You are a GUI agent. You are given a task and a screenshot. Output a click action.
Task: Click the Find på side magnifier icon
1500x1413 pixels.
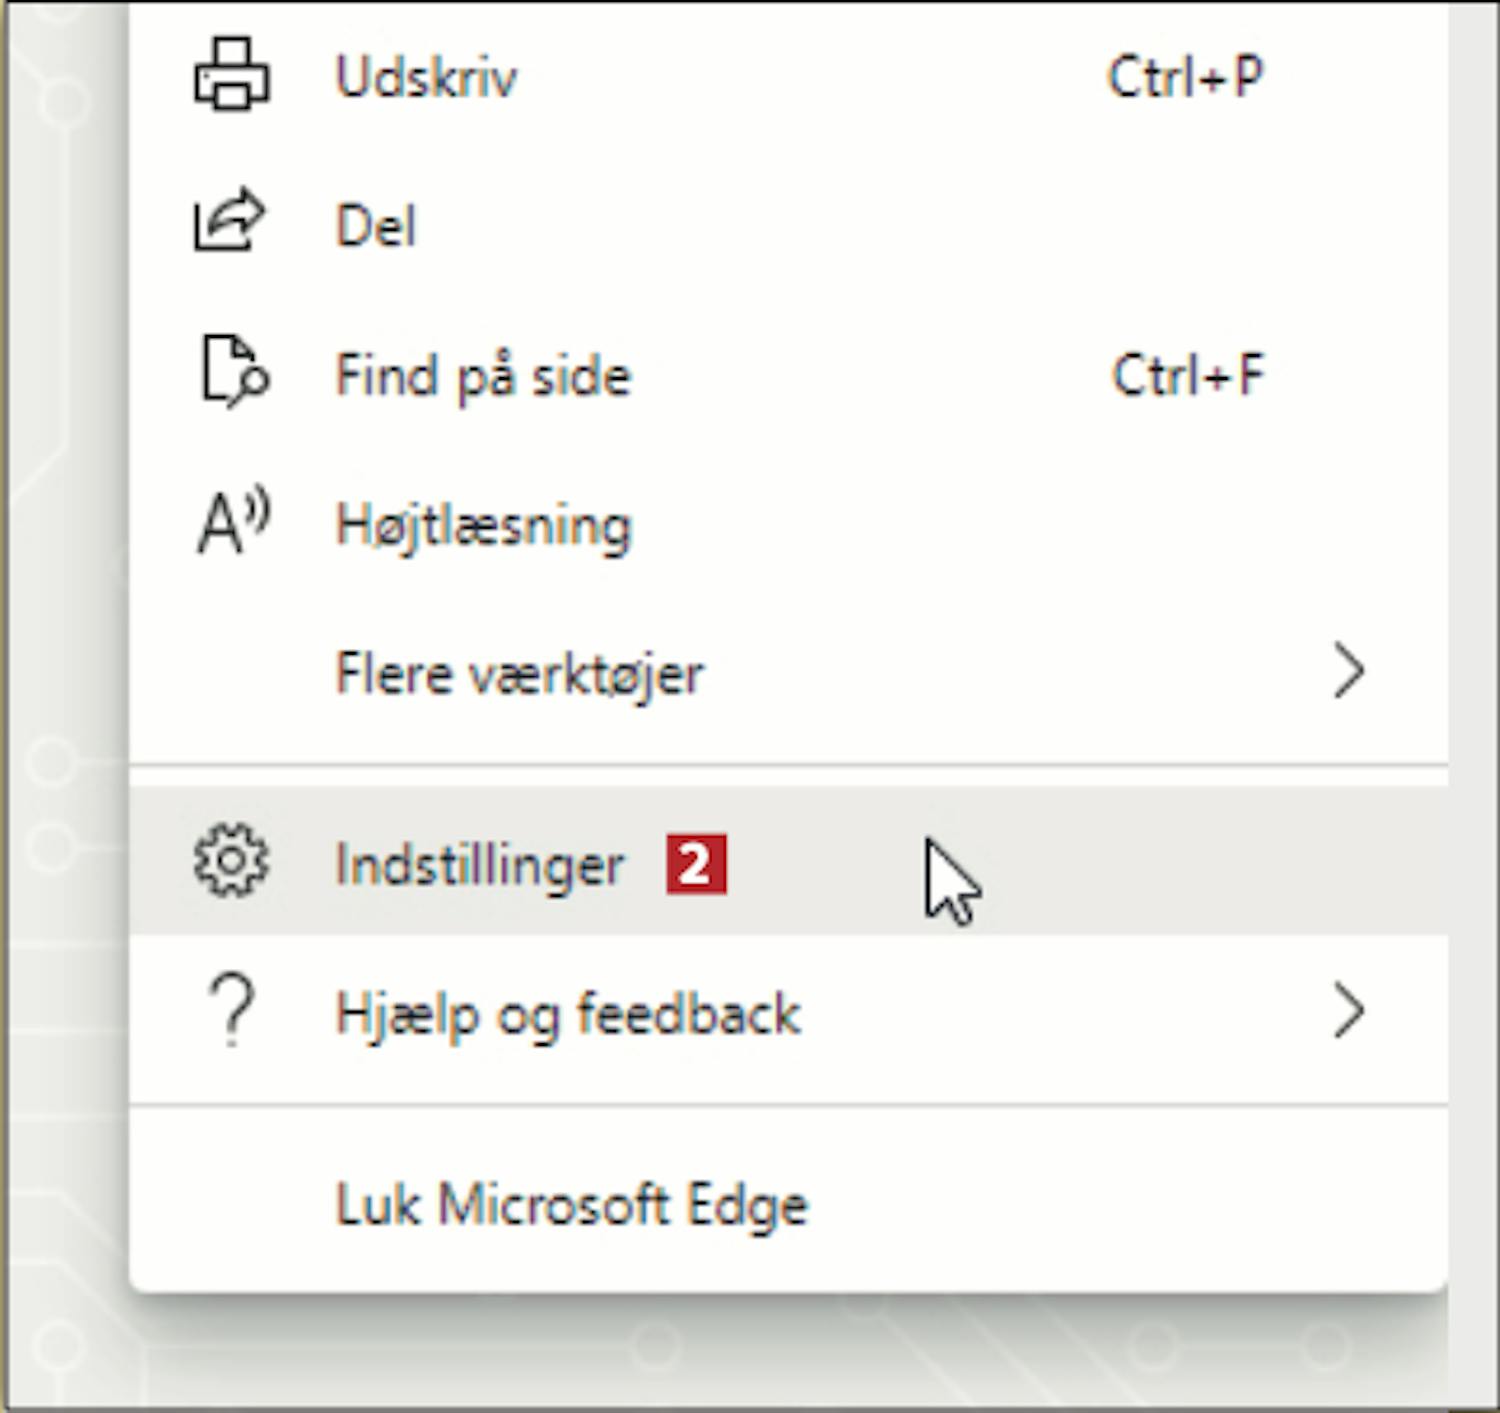point(235,372)
